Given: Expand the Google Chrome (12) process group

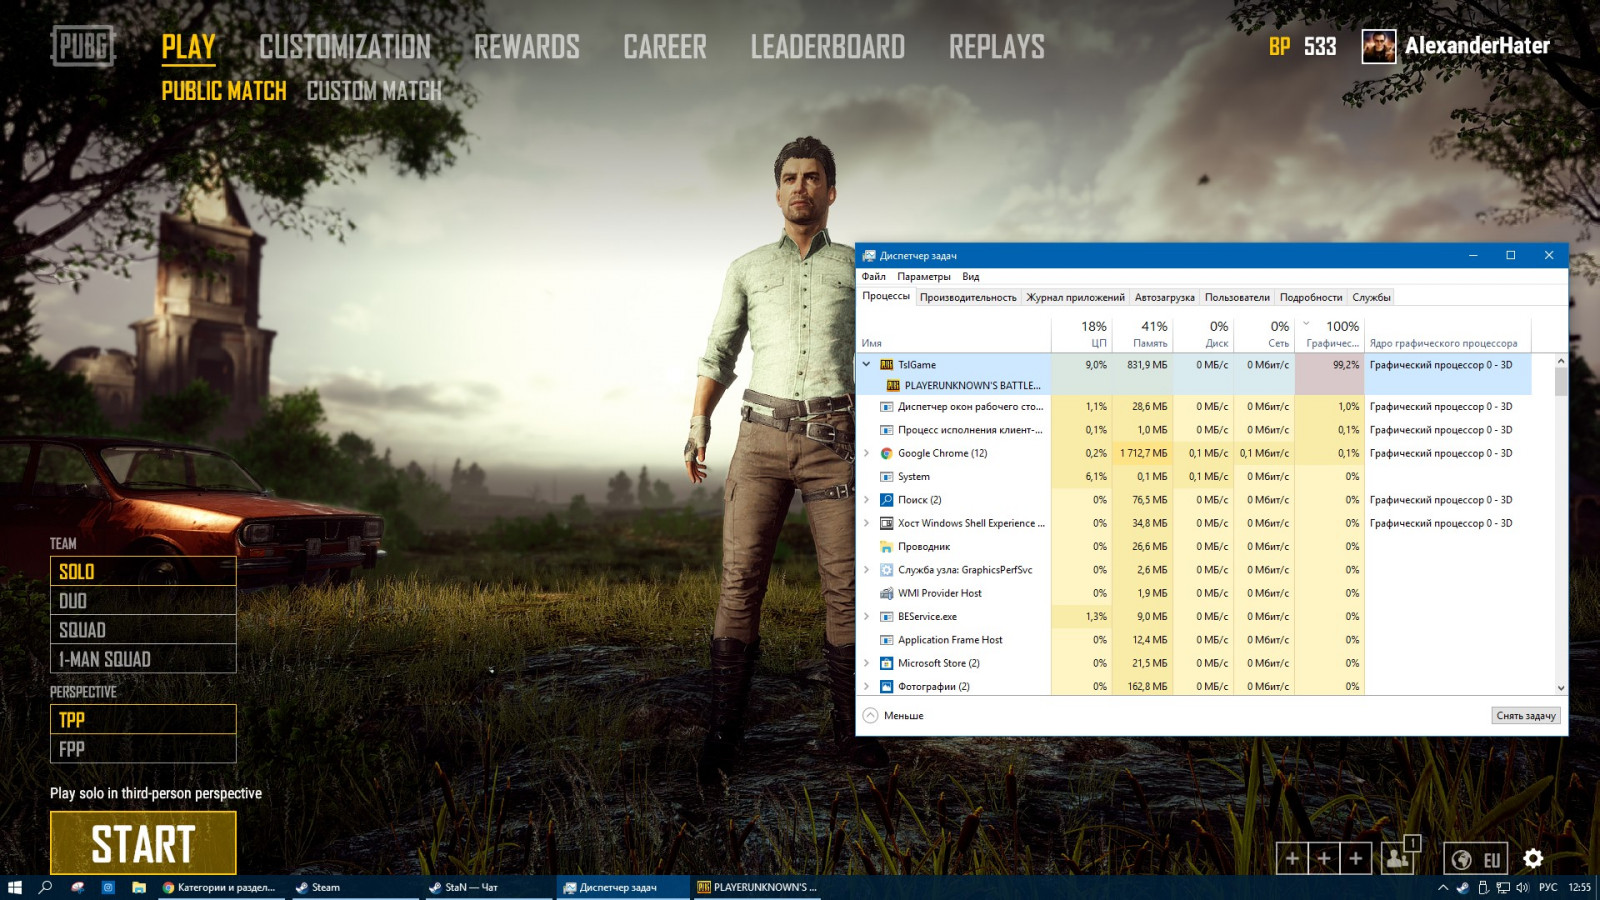Looking at the screenshot, I should tap(867, 453).
